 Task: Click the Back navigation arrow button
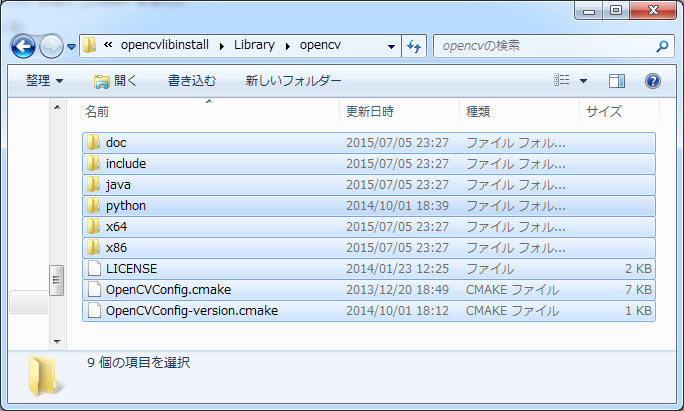(x=23, y=46)
